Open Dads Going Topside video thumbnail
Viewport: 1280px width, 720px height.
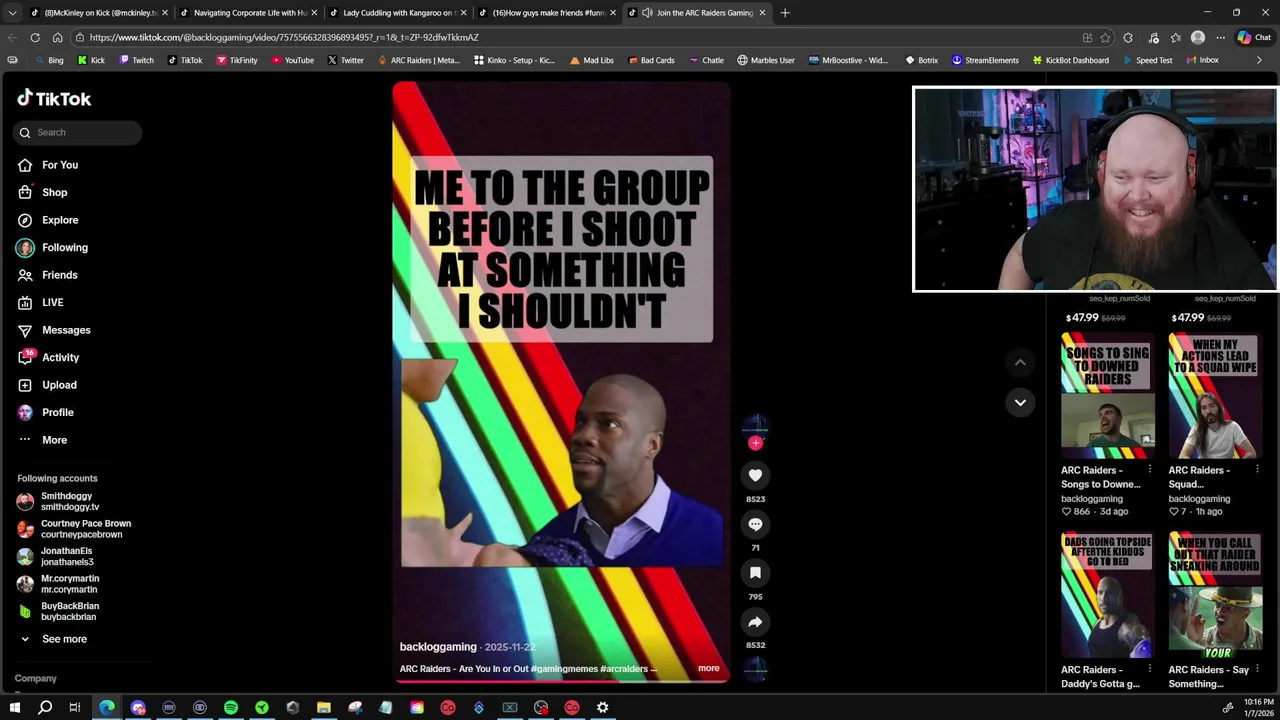[1107, 596]
